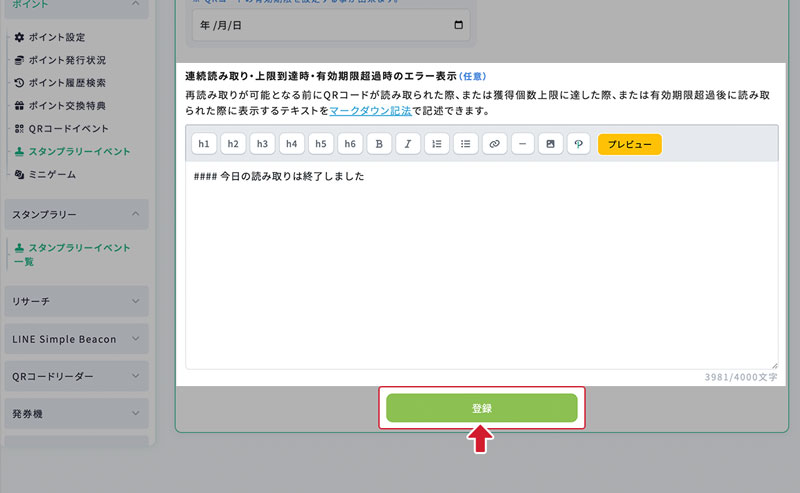Apply h1 heading style

(x=204, y=144)
